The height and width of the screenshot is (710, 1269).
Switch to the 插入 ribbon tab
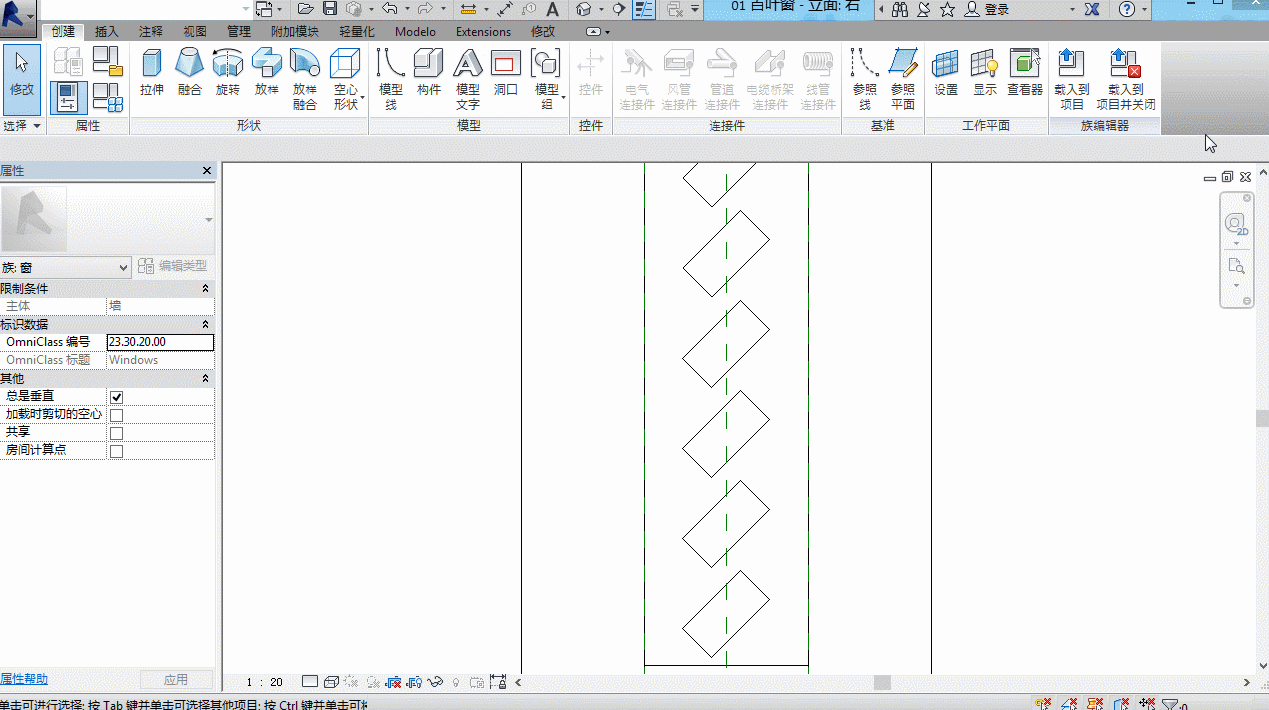point(106,32)
